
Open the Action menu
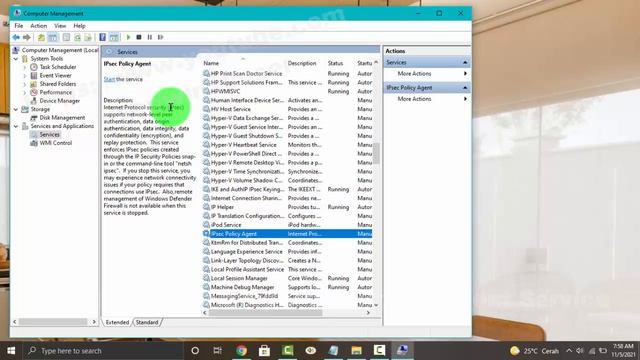(x=39, y=26)
